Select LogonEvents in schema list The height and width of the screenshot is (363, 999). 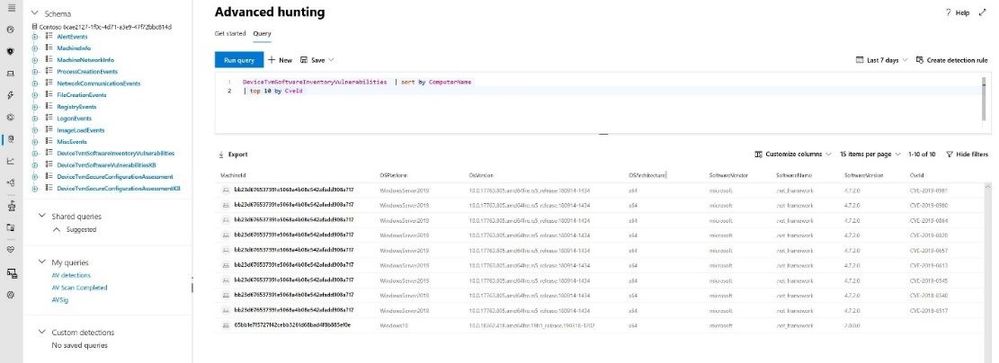click(x=74, y=118)
